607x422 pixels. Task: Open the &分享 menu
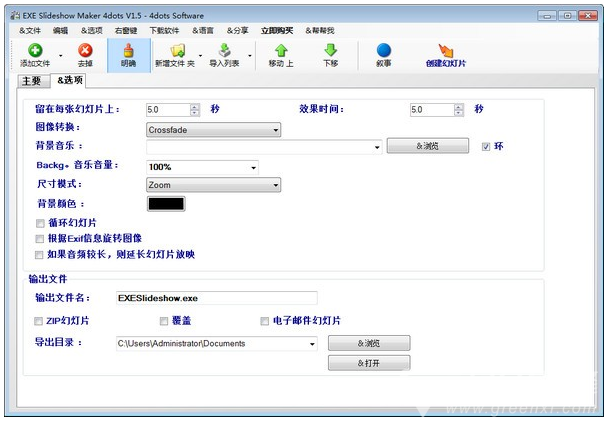click(237, 31)
